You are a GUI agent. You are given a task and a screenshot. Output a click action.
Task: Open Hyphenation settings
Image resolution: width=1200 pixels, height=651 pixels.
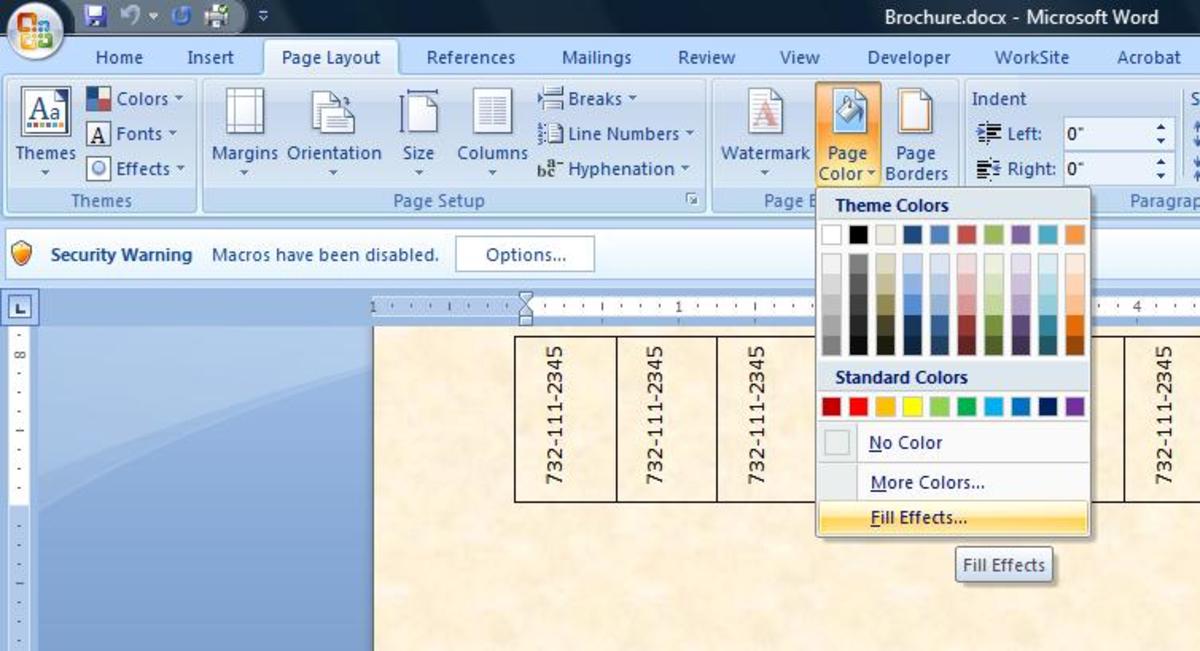[x=598, y=168]
